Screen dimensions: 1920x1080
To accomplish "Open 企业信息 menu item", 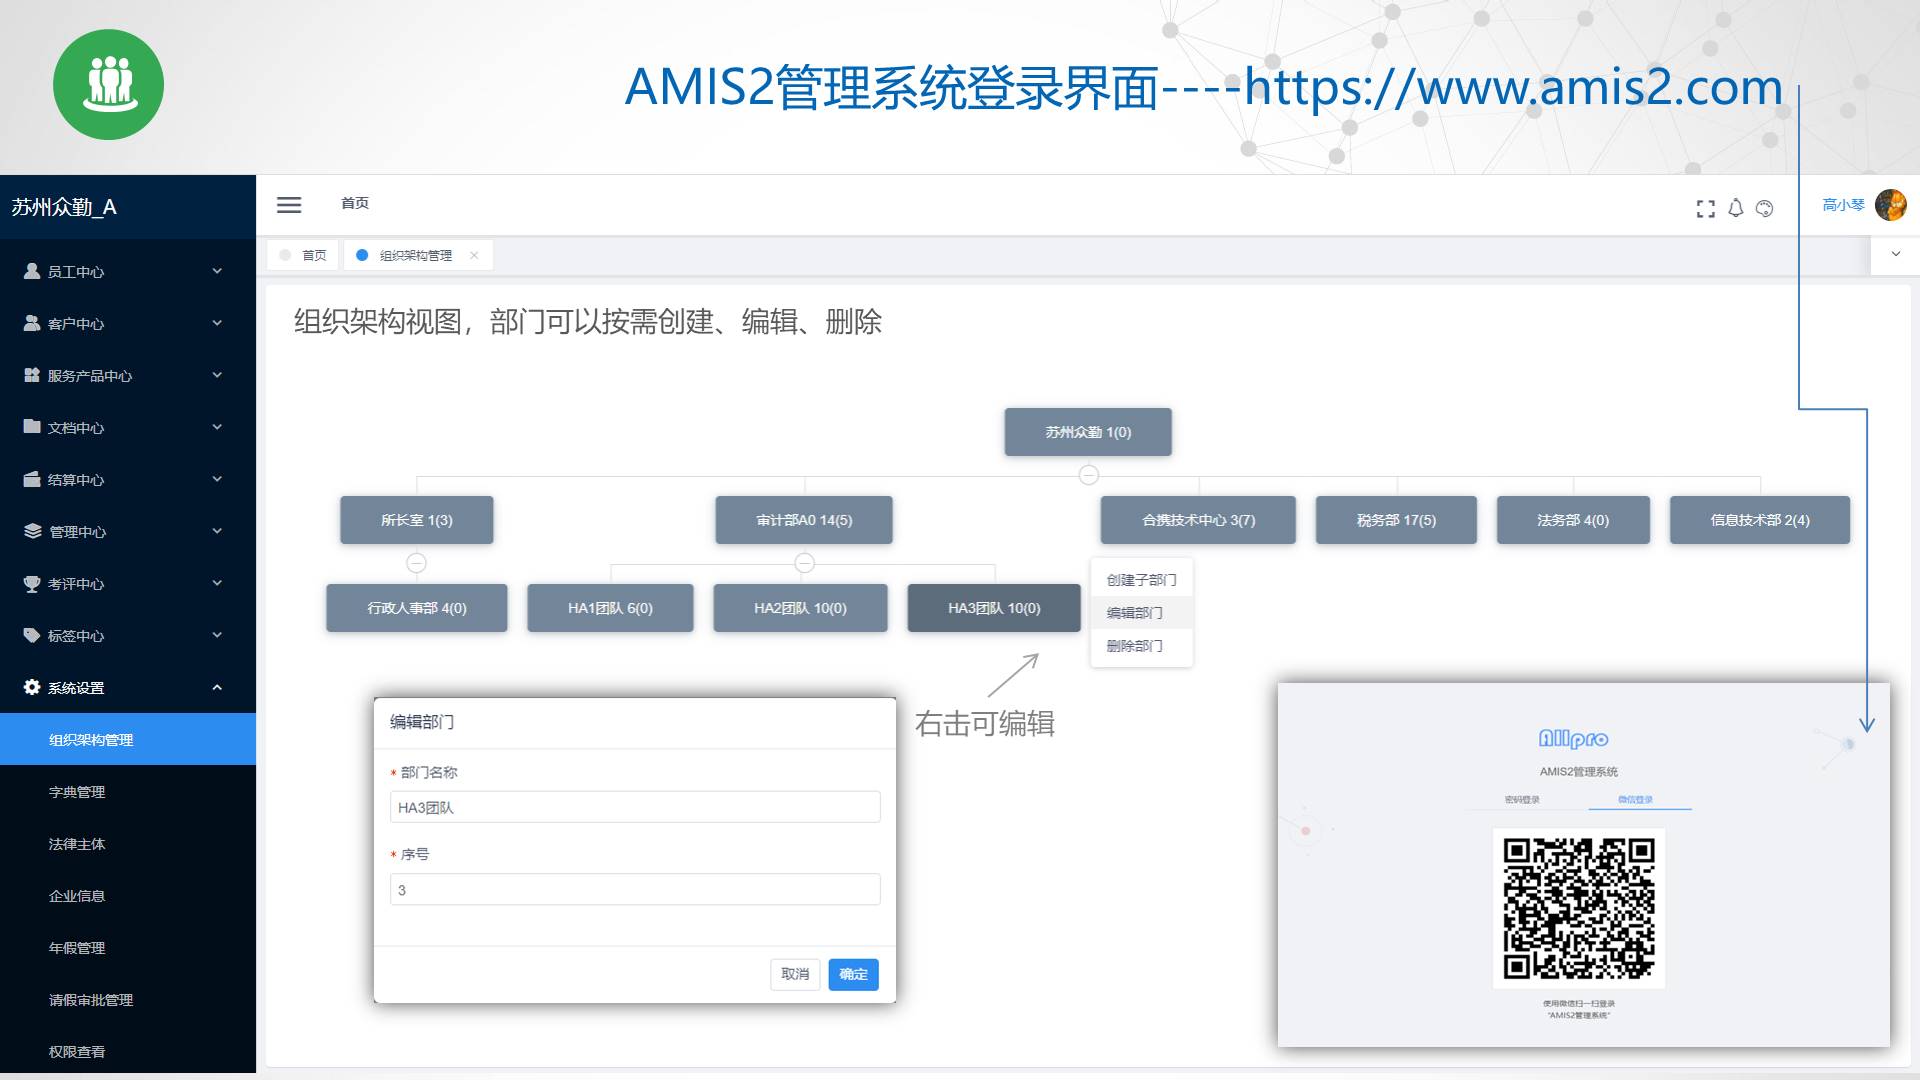I will tap(128, 895).
